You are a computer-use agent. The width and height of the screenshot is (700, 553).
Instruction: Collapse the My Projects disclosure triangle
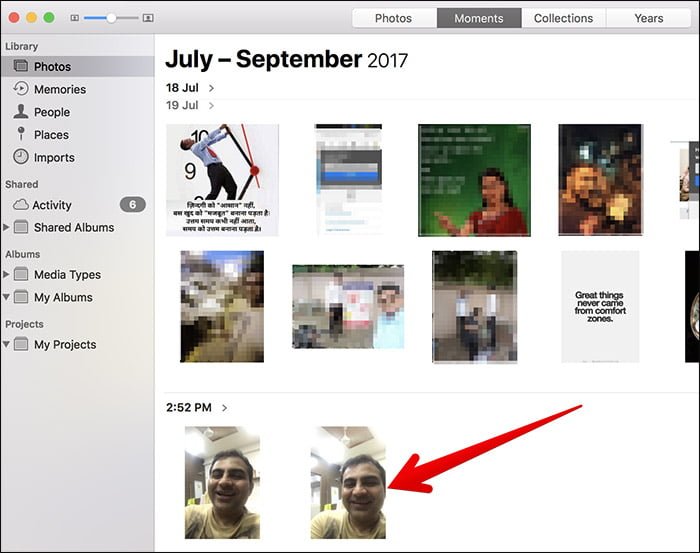pyautogui.click(x=6, y=344)
